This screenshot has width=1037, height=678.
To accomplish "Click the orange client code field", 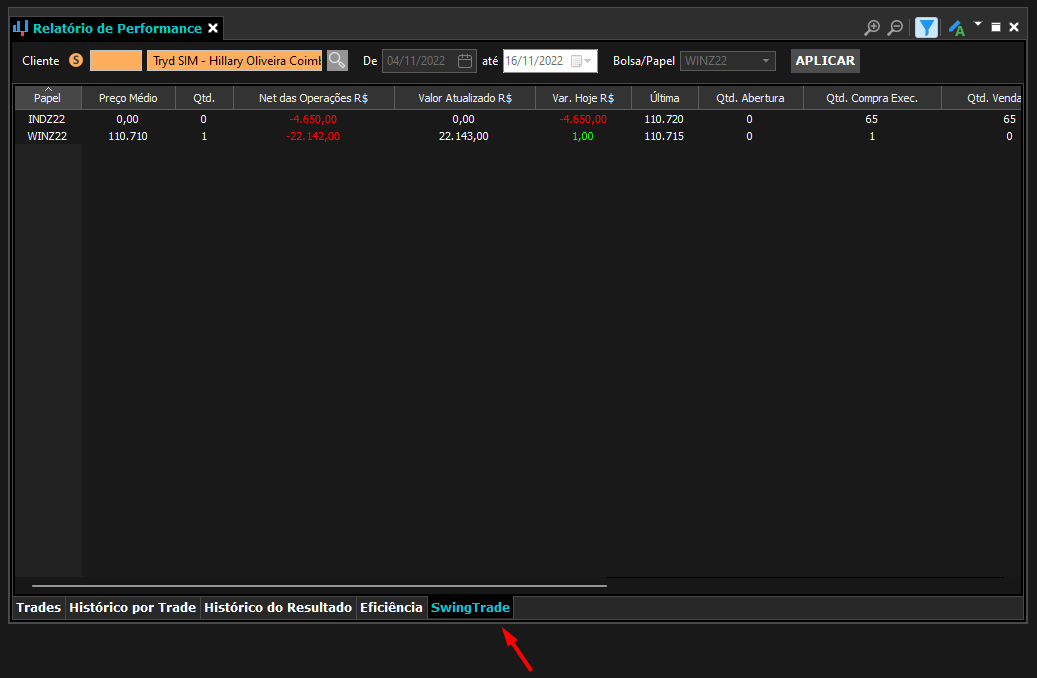I will pyautogui.click(x=116, y=60).
